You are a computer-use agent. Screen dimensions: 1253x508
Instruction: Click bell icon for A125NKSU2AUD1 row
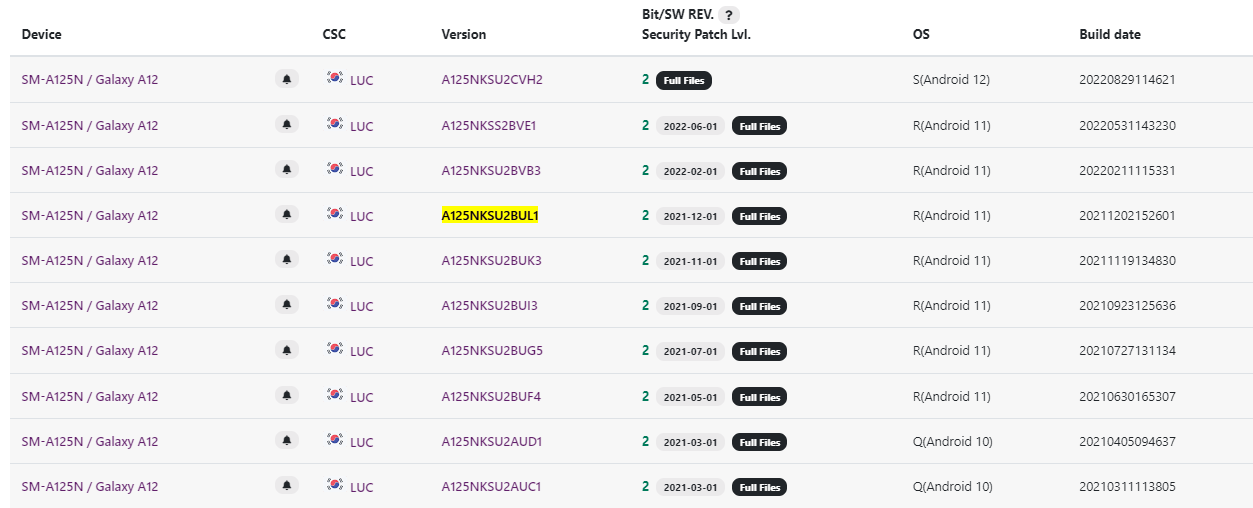pos(287,441)
